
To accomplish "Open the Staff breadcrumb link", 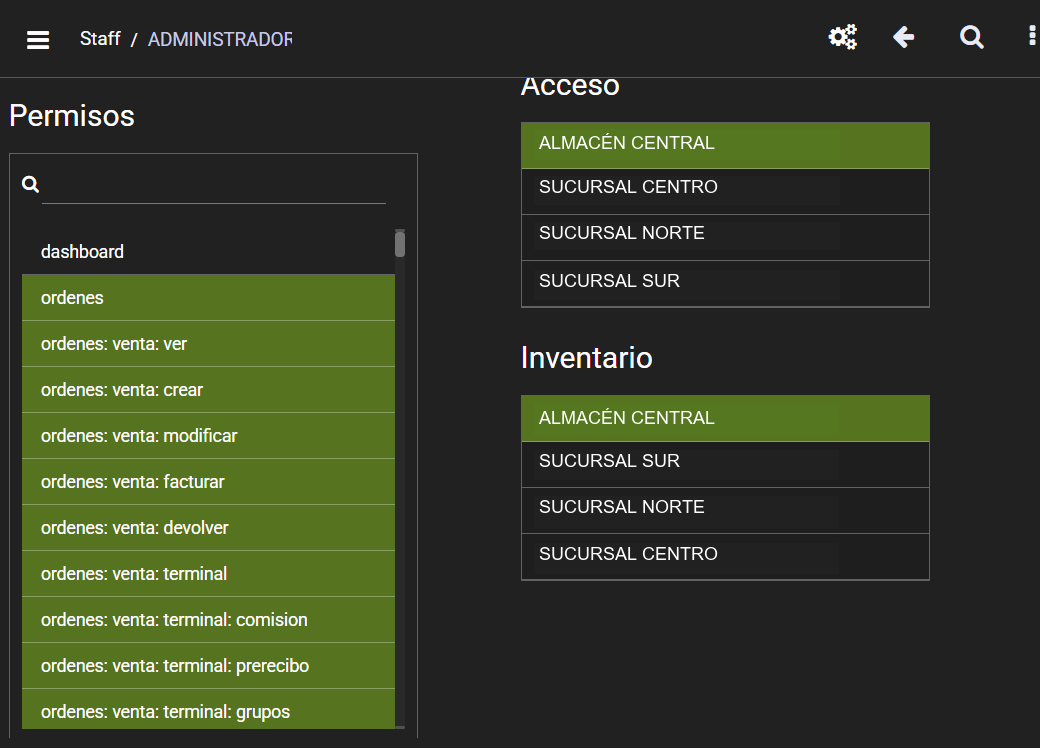I will click(100, 38).
